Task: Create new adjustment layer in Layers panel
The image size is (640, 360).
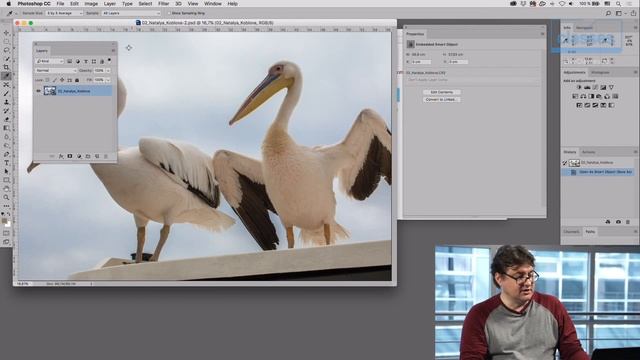Action: [x=79, y=156]
